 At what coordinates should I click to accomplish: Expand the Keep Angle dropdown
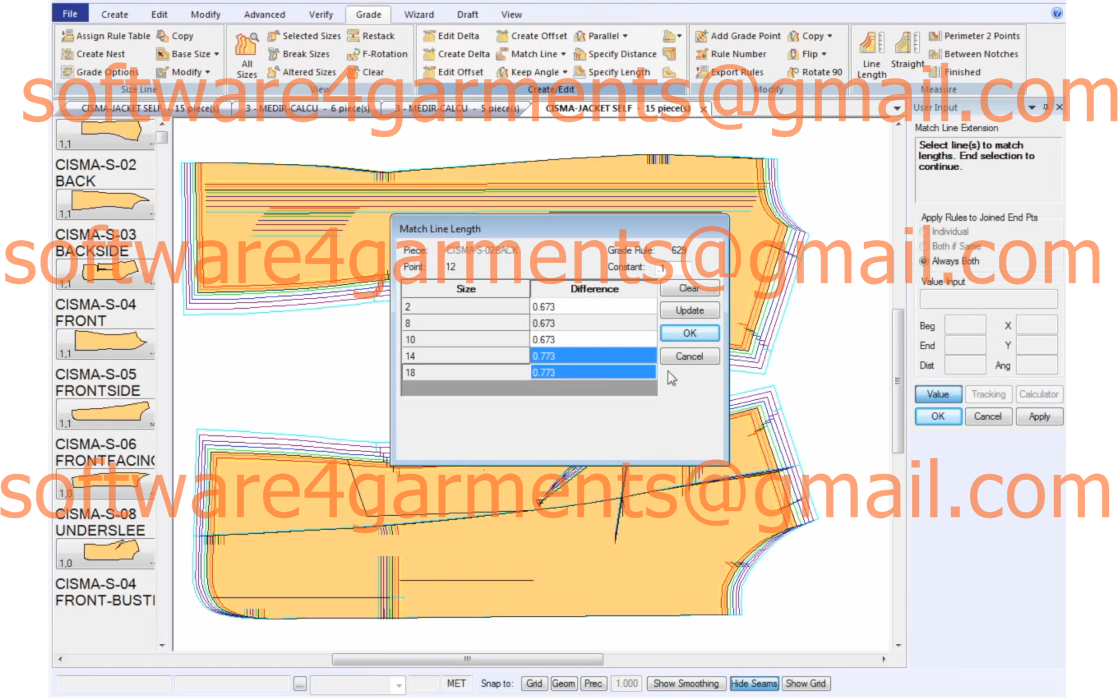(x=565, y=72)
